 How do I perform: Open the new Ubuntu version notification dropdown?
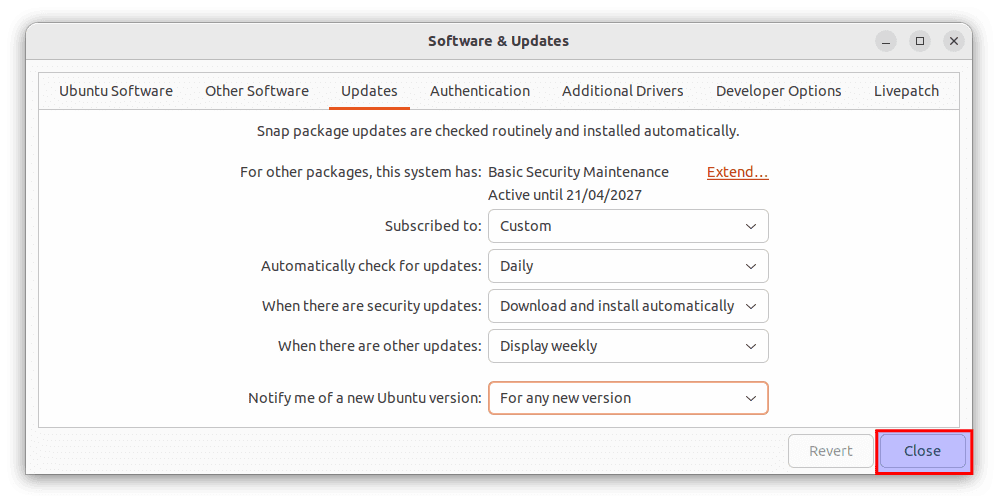point(628,398)
